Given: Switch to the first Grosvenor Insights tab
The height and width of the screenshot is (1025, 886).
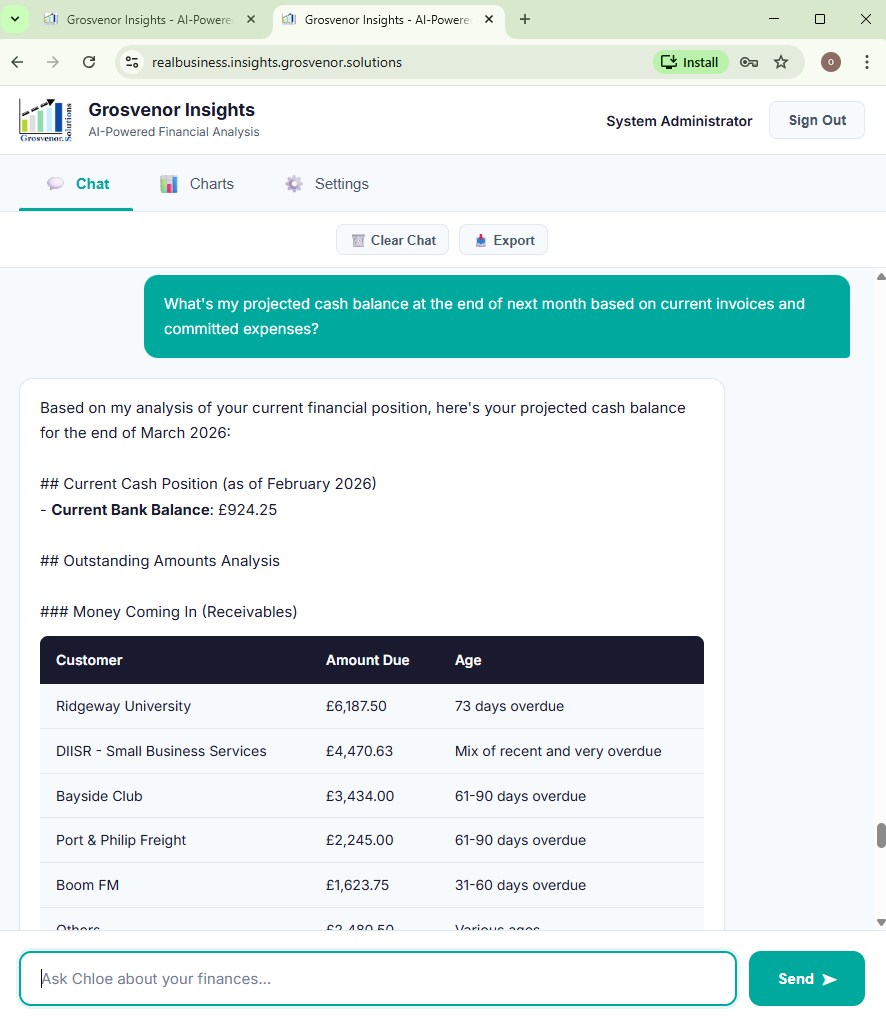Looking at the screenshot, I should [x=137, y=20].
